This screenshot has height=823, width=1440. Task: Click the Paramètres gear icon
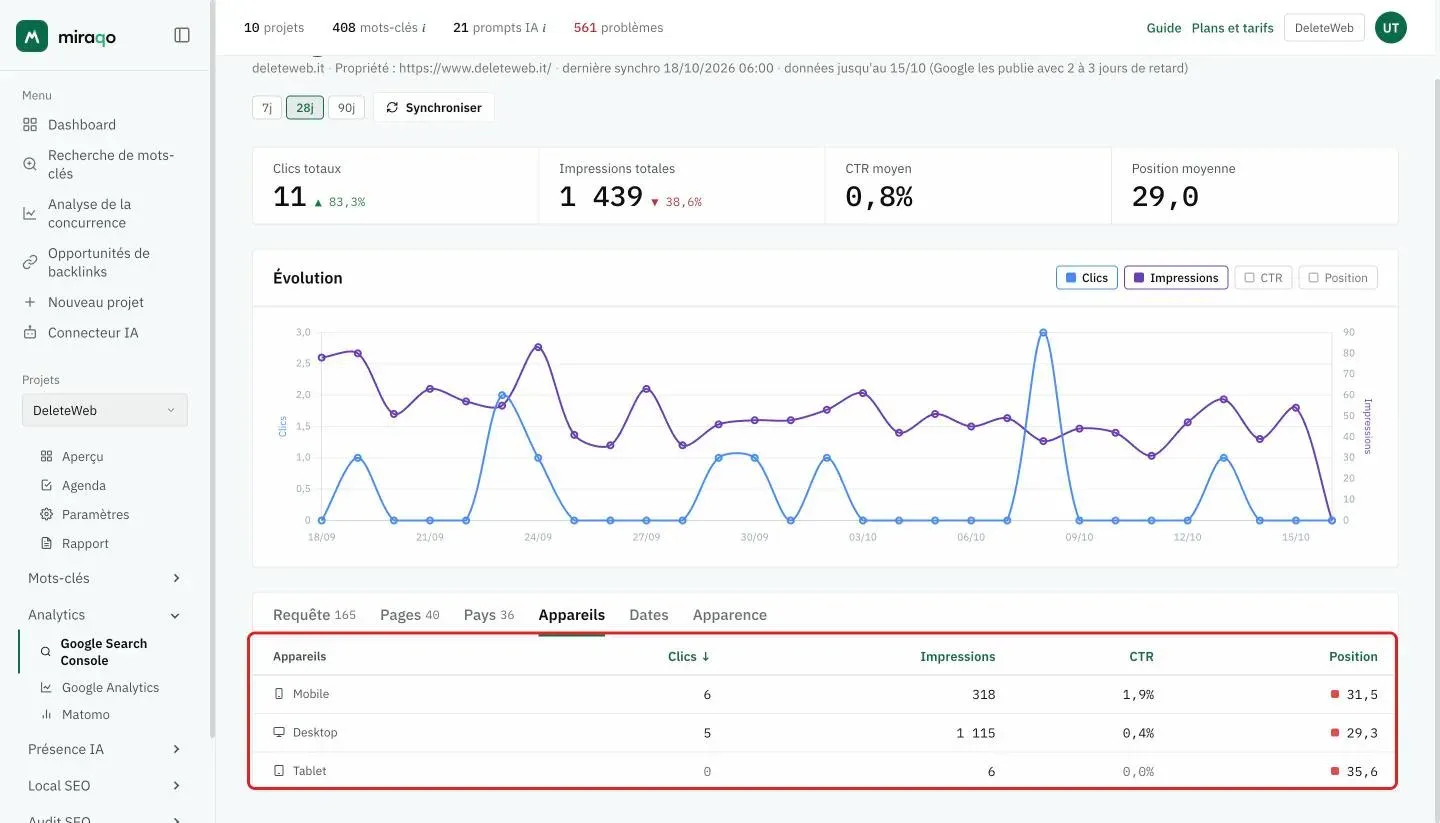pos(46,514)
